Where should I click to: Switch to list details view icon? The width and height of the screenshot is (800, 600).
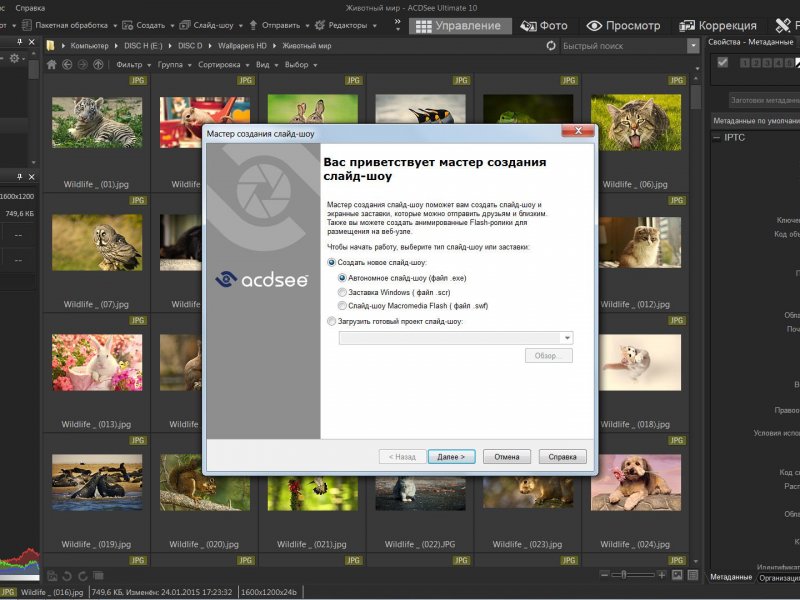coord(693,575)
